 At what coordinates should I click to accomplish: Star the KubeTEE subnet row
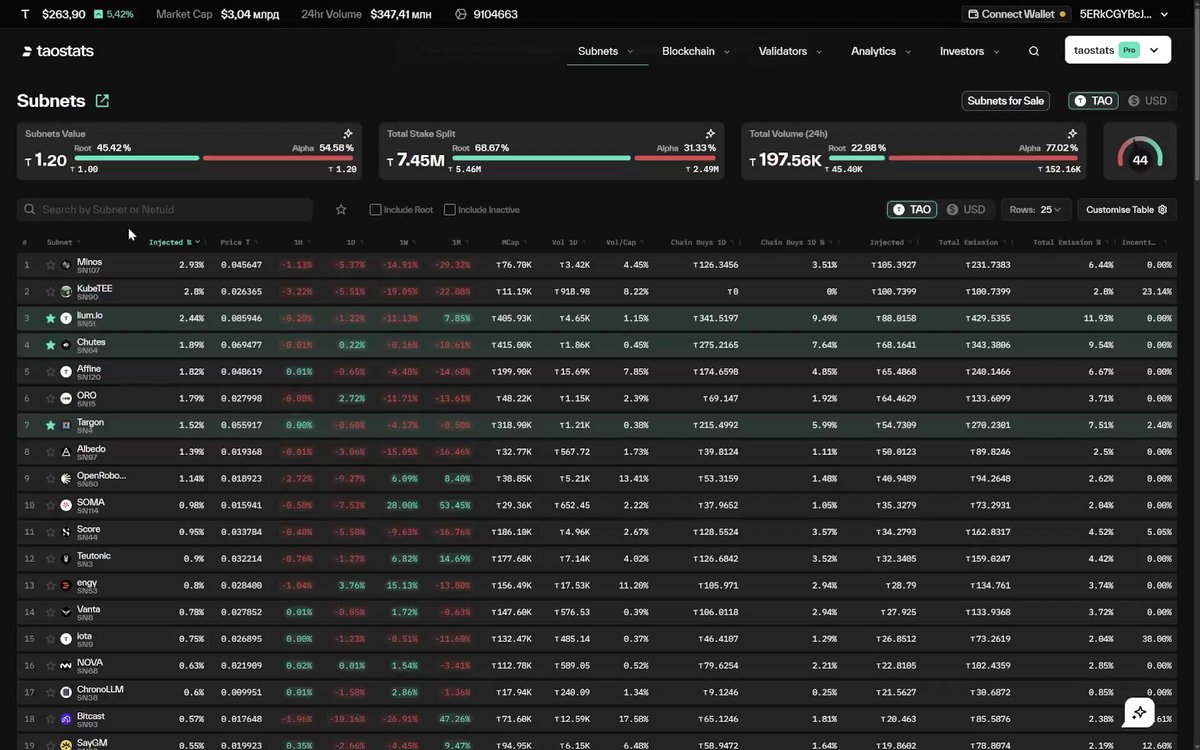click(x=50, y=292)
